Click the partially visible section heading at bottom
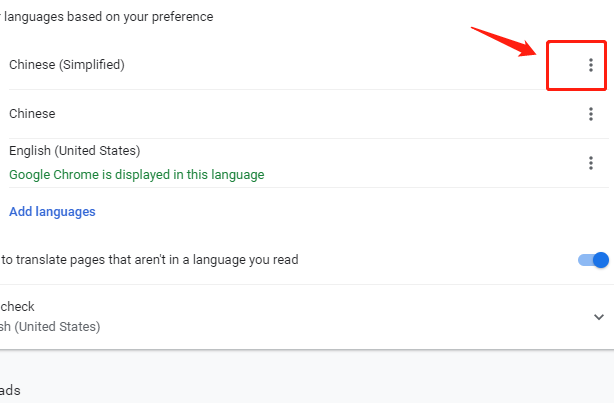 10,391
